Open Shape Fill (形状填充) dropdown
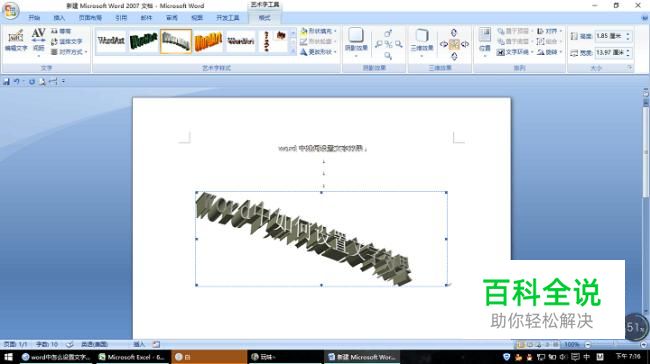Screen dimensions: 650x364 coord(318,31)
